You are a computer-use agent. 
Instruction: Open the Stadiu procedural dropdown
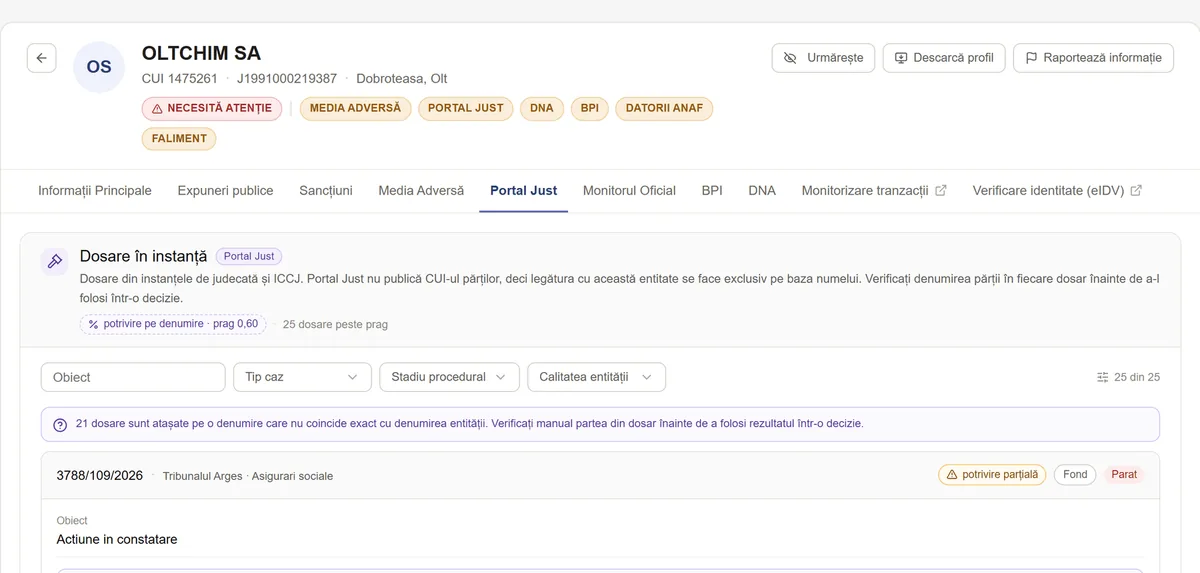coord(449,377)
